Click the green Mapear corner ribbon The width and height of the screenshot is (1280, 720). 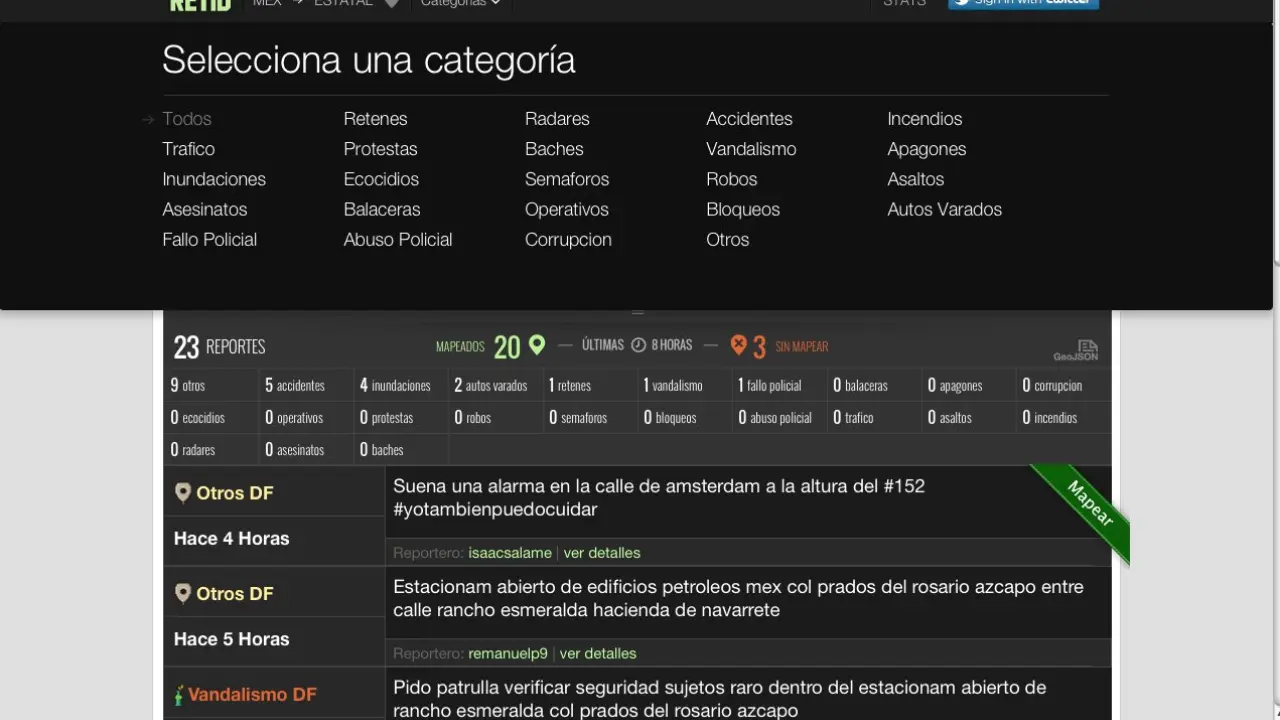(x=1089, y=505)
